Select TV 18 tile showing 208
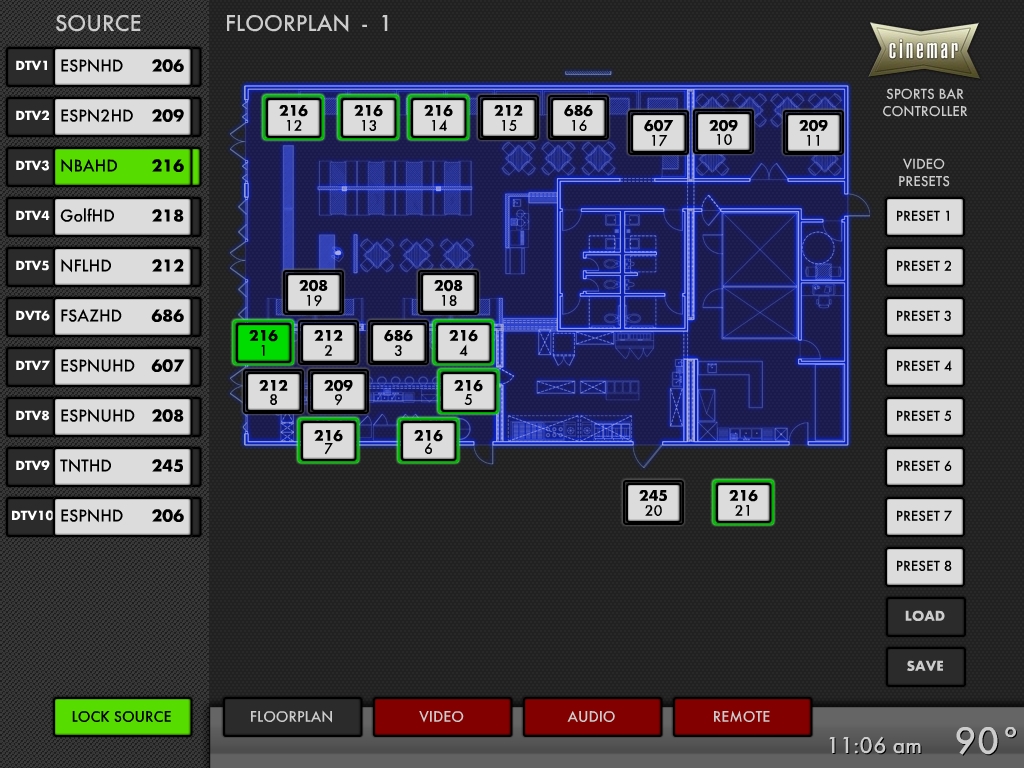Screen dimensions: 1024x768 click(449, 293)
